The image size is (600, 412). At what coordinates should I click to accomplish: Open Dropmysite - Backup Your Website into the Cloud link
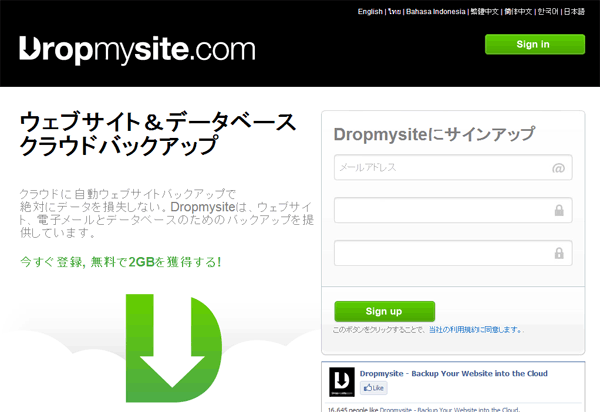point(453,373)
